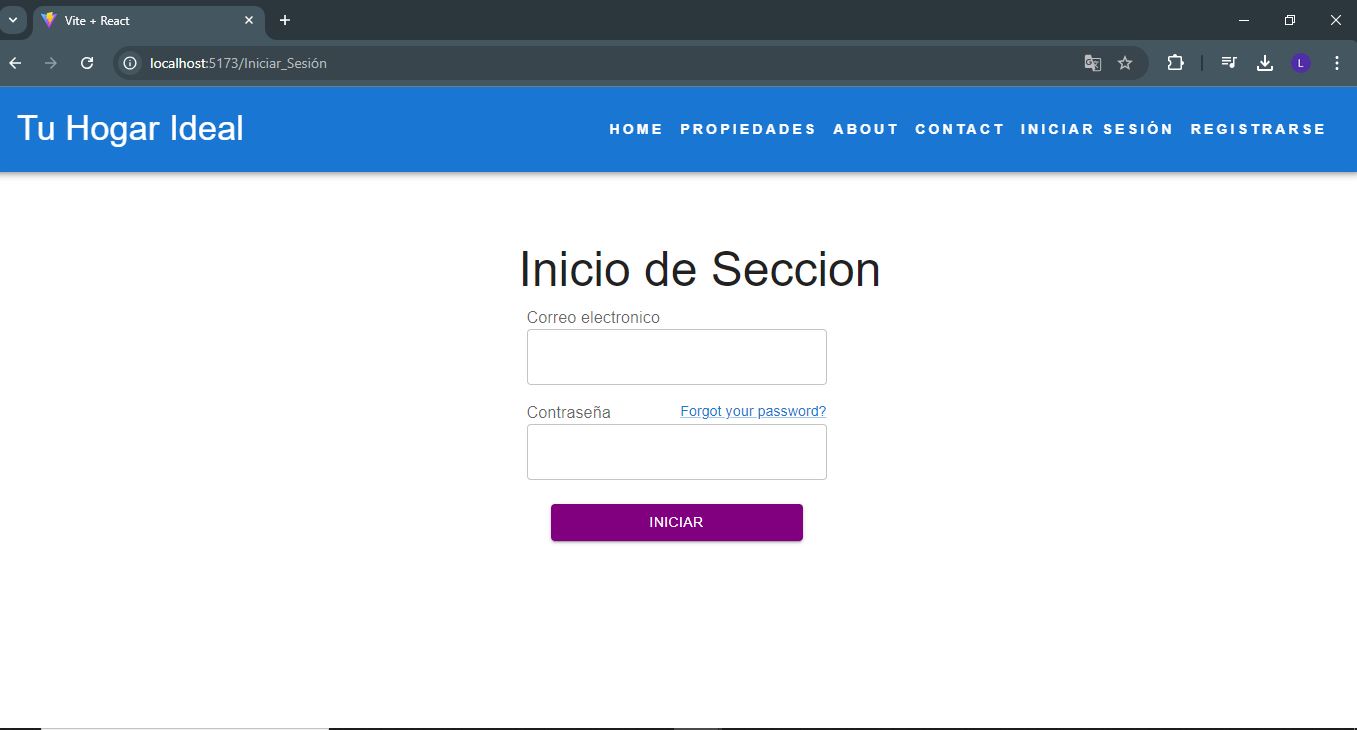
Task: Open the Google Translate icon
Action: click(x=1093, y=63)
